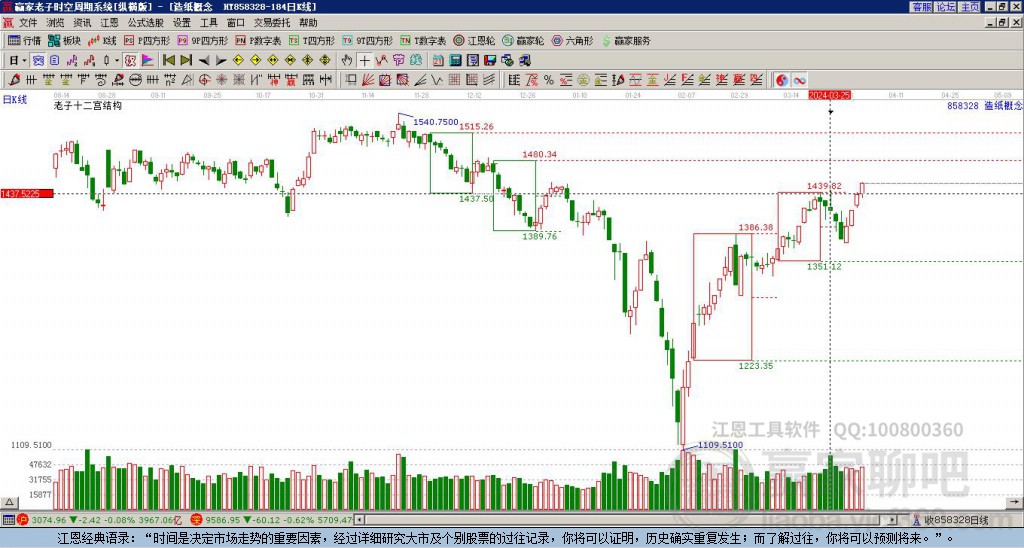Open the 江恩轮 Gann wheel
This screenshot has height=548, width=1024.
coord(474,40)
